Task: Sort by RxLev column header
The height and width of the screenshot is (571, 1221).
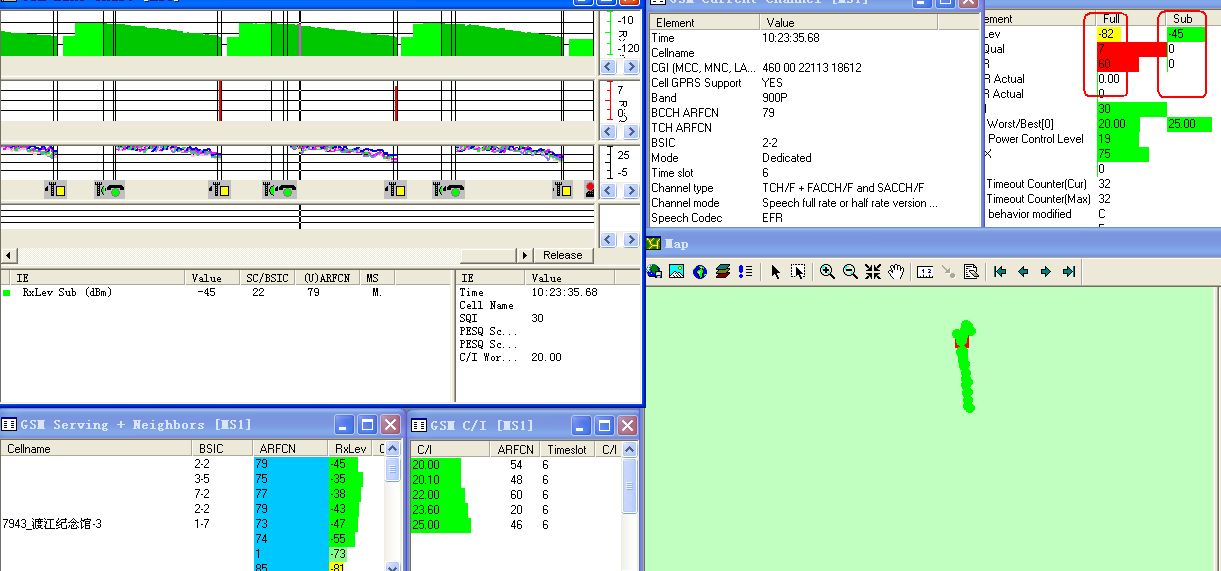Action: pos(351,449)
